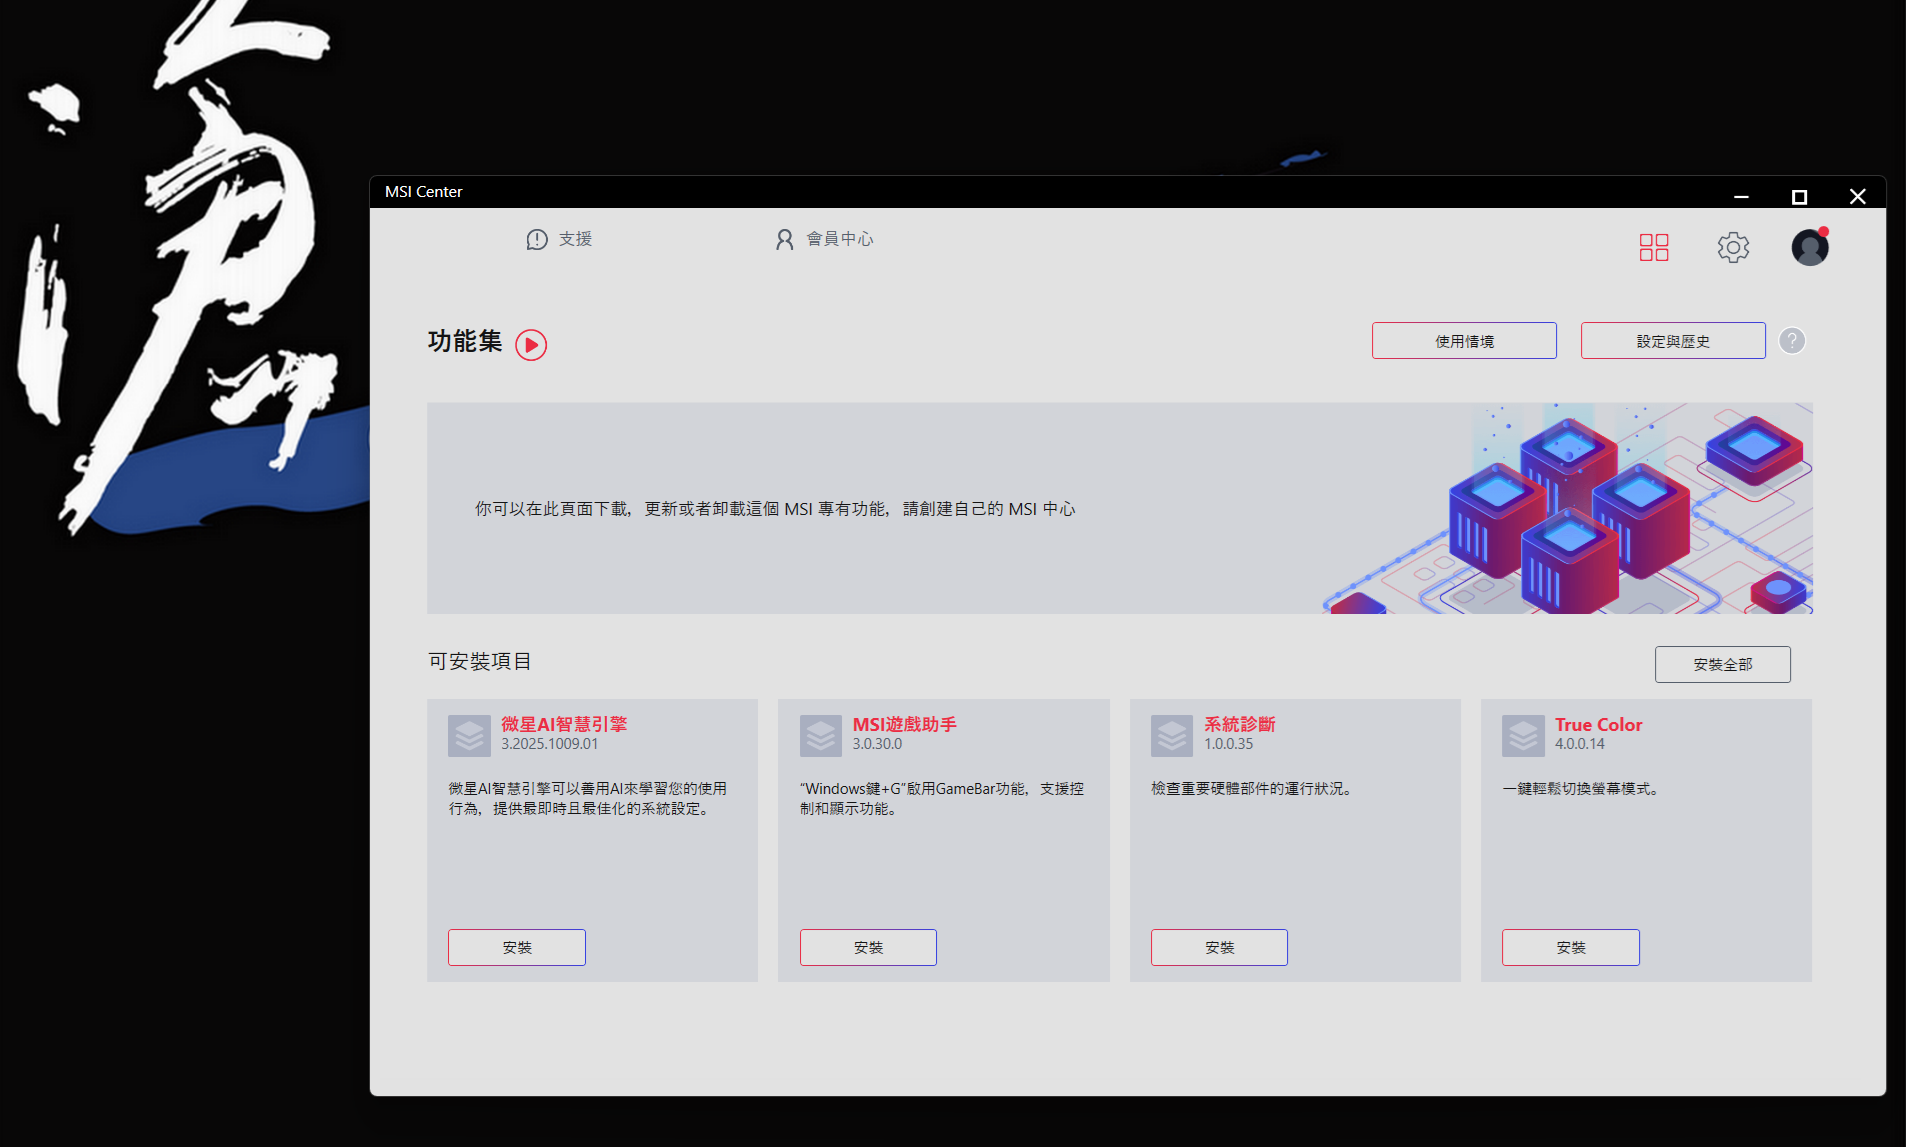Click the 功能集 heading

click(465, 341)
